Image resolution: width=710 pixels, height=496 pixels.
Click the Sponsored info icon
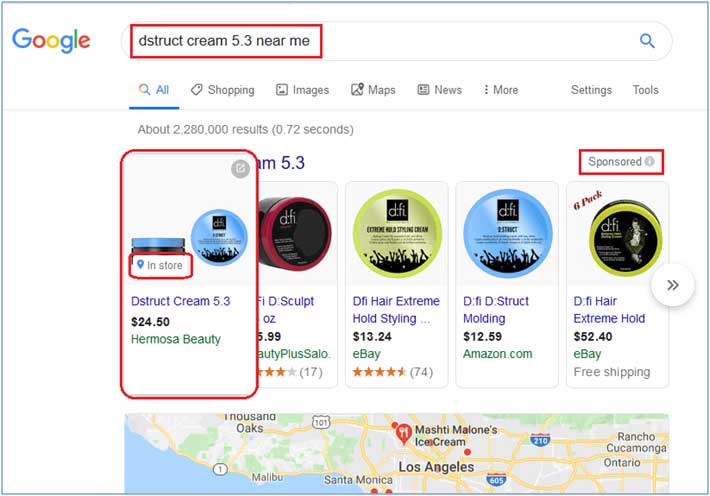point(649,161)
